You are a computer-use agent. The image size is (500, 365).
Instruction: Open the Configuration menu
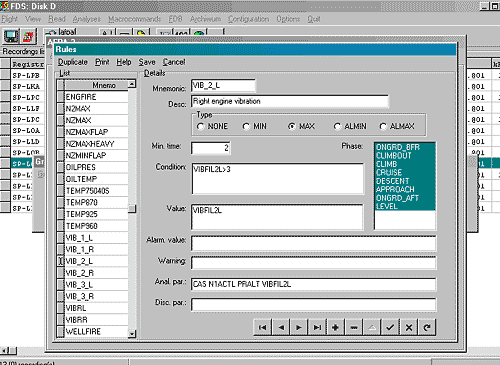coord(248,19)
